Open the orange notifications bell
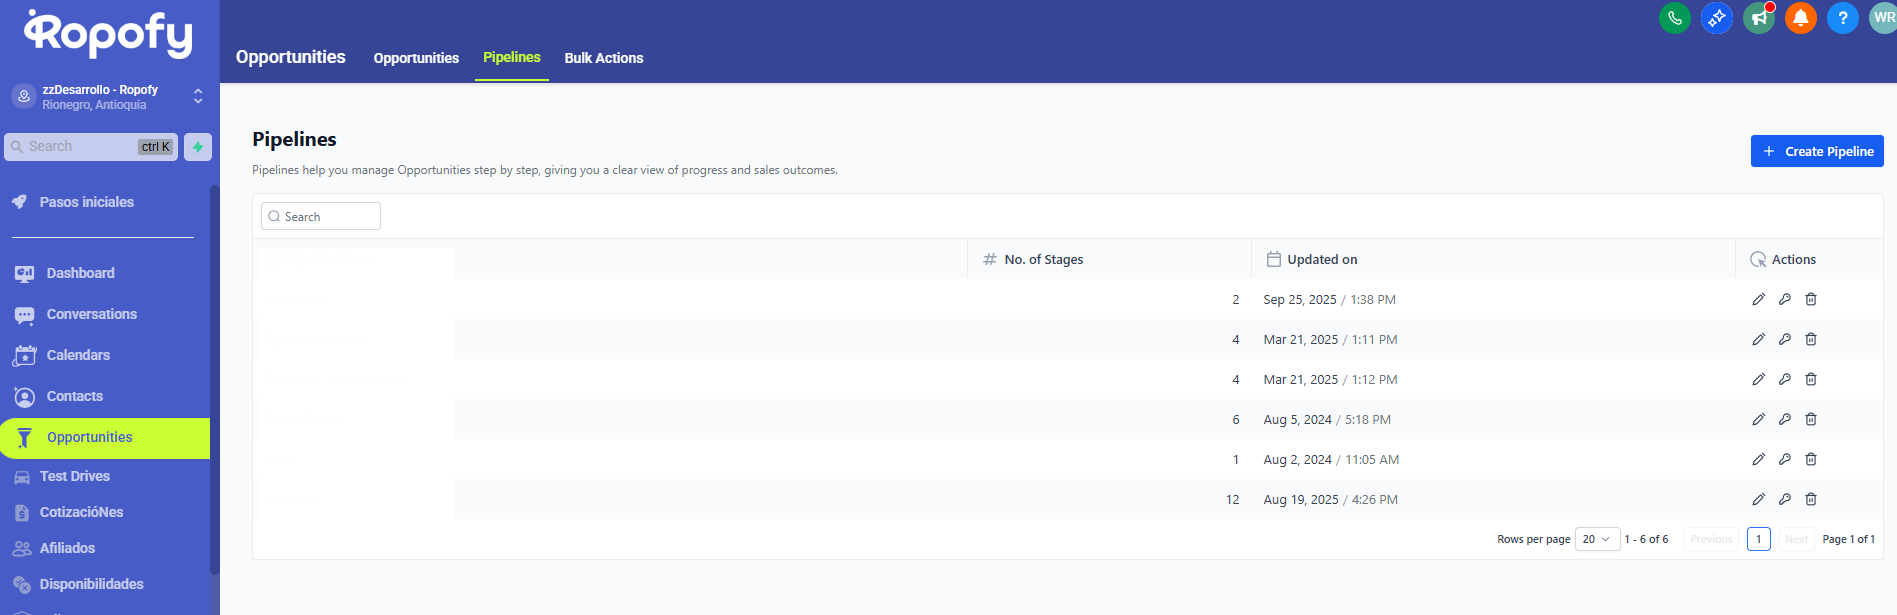The image size is (1897, 615). [x=1800, y=18]
